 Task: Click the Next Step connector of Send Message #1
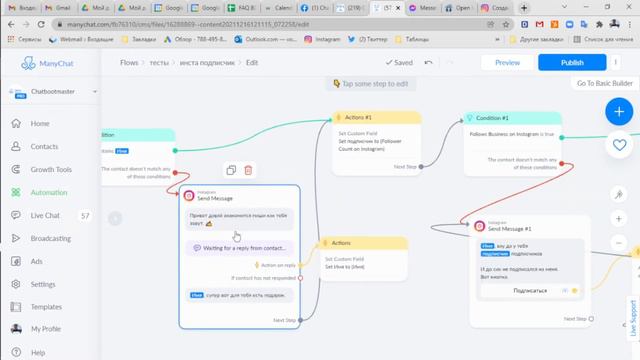[591, 319]
